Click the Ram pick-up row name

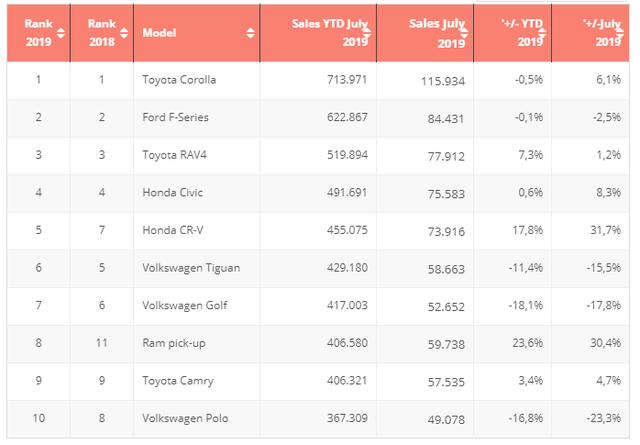click(174, 343)
